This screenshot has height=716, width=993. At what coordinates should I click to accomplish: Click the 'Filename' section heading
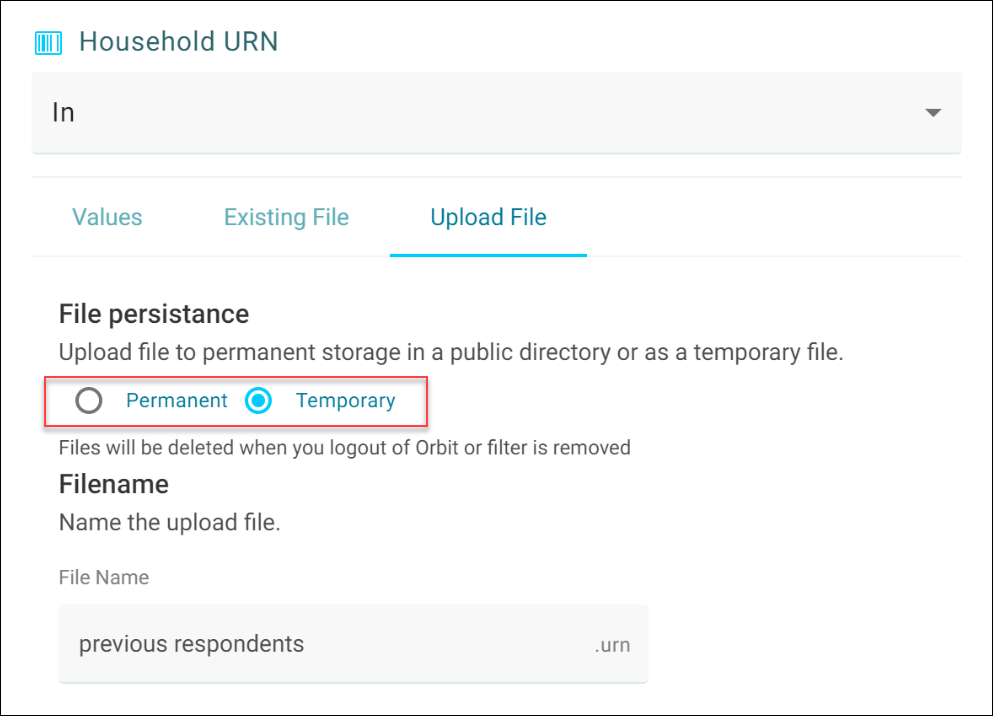point(114,484)
